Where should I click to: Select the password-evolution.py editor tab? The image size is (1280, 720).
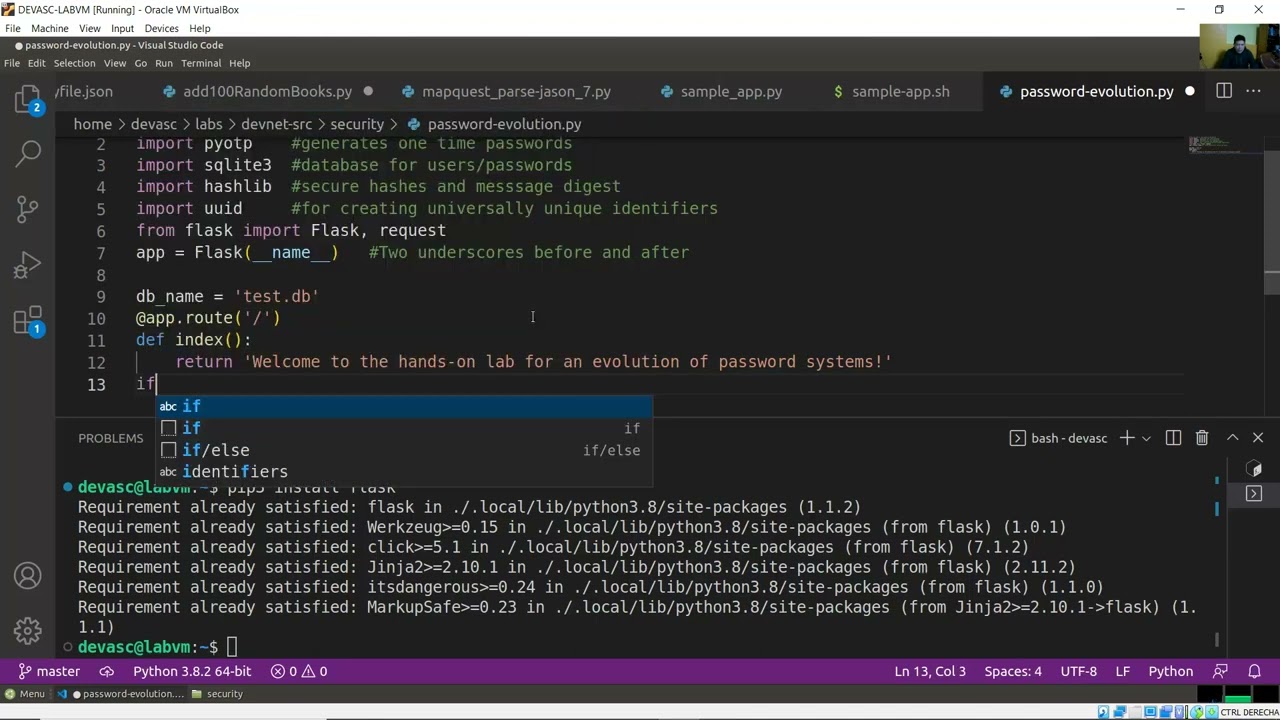coord(1096,91)
